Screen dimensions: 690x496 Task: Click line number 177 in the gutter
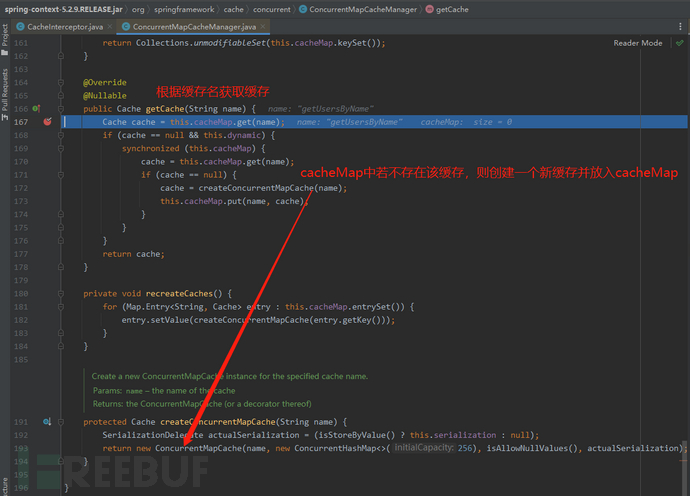click(x=21, y=254)
